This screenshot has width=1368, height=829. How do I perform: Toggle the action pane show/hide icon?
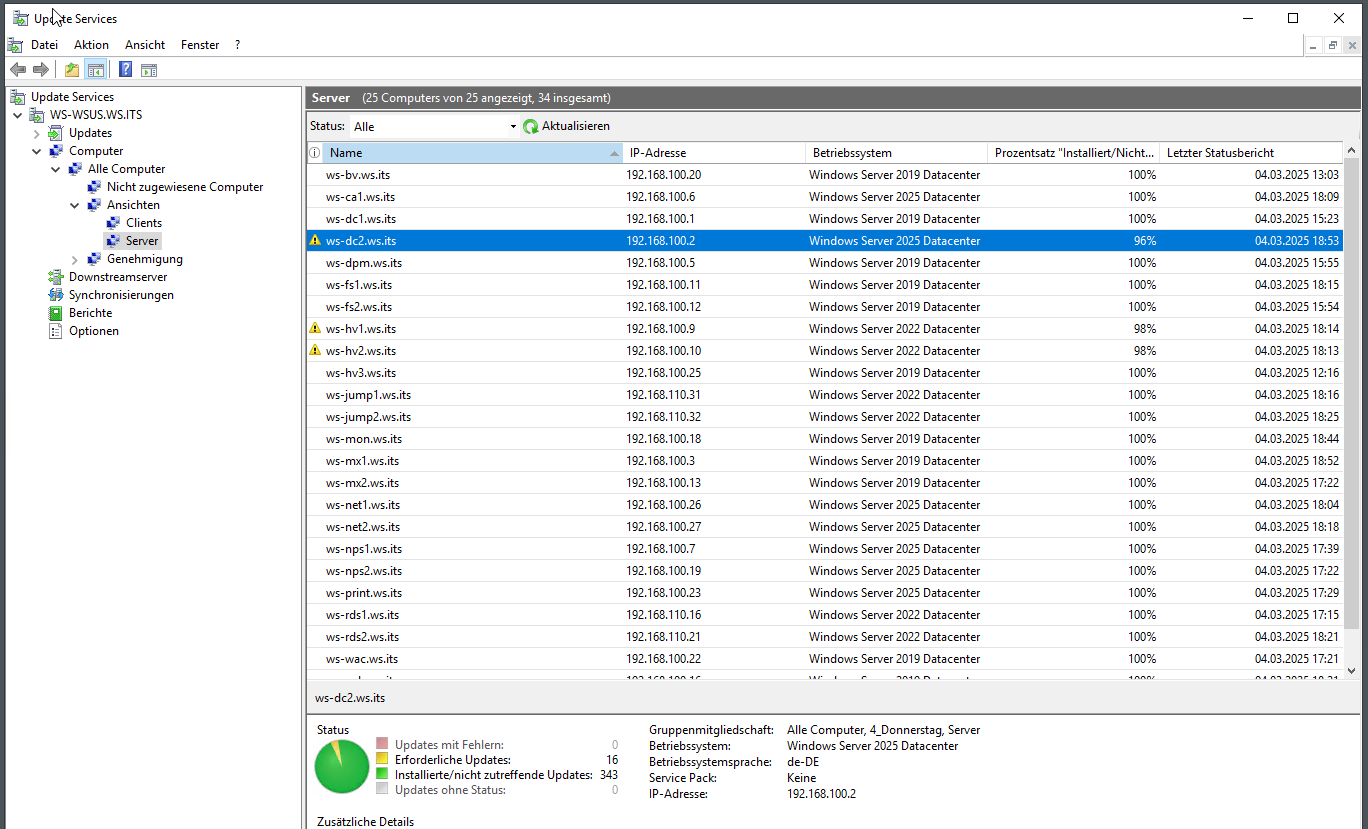click(149, 69)
